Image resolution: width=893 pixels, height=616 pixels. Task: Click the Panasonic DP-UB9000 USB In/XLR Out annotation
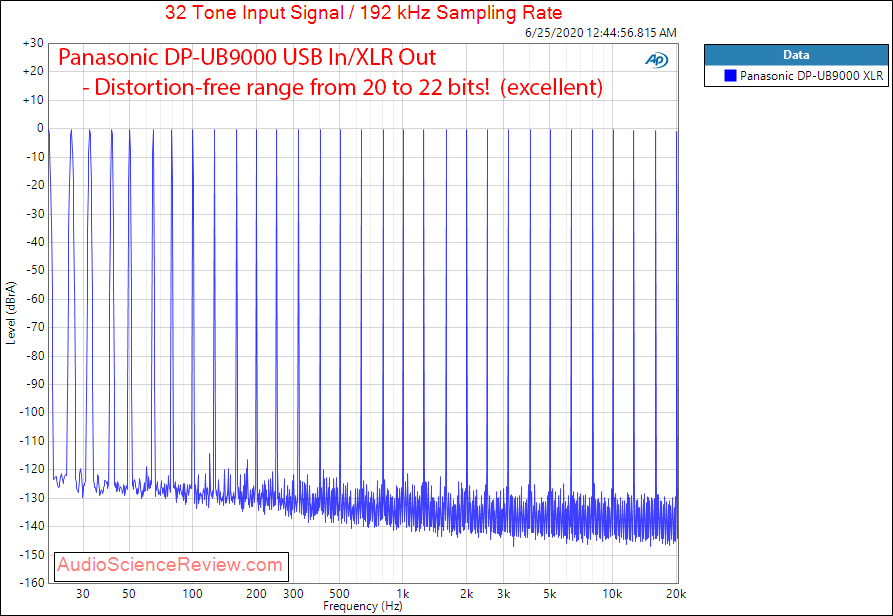[247, 57]
